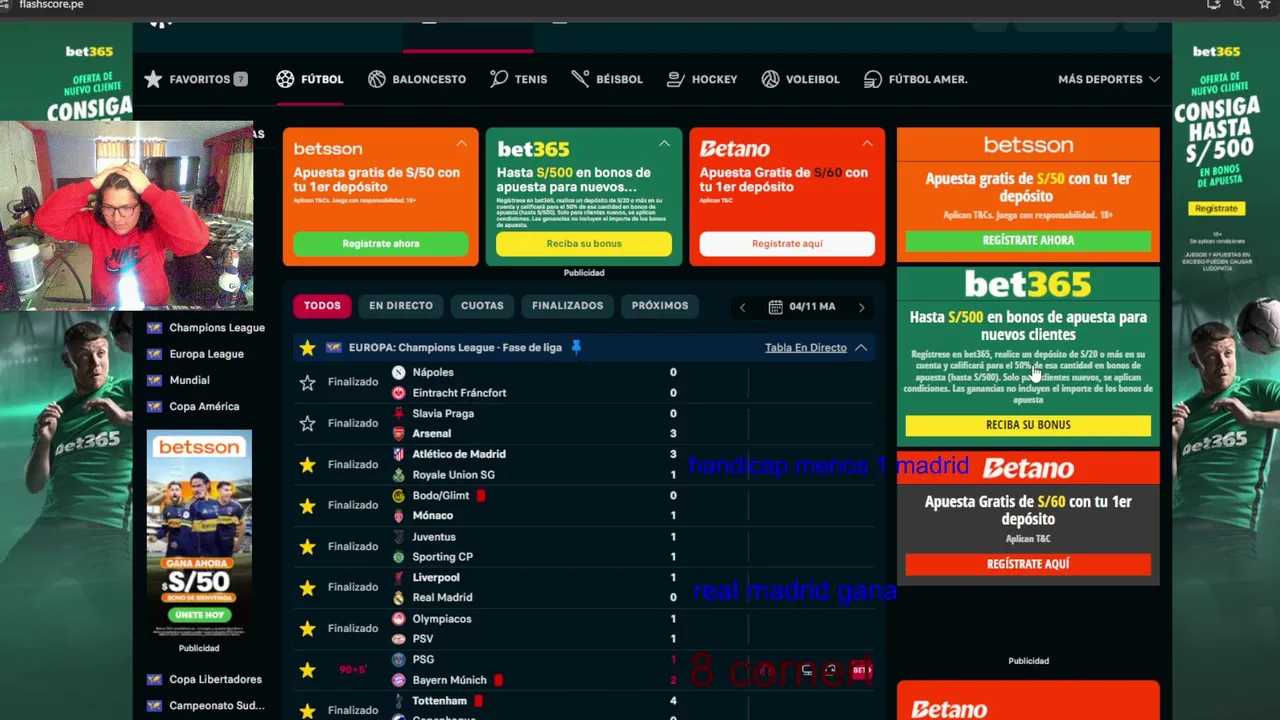
Task: Select the EN DIRECTO filter tab
Action: tap(401, 306)
